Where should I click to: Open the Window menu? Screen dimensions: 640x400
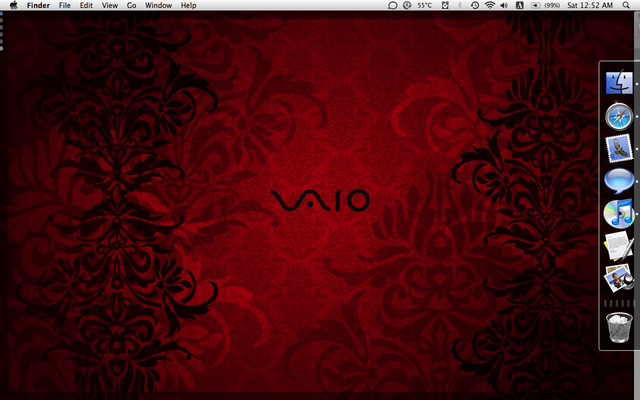(158, 5)
